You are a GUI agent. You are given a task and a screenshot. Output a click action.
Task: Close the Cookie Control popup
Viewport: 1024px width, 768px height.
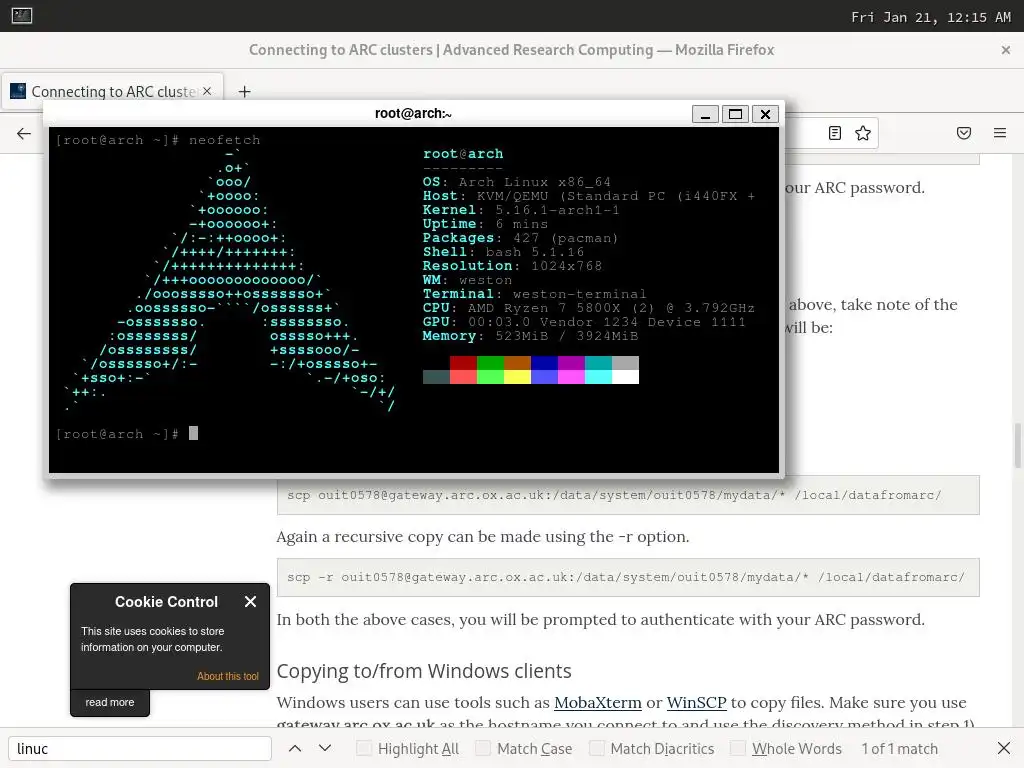pos(250,601)
